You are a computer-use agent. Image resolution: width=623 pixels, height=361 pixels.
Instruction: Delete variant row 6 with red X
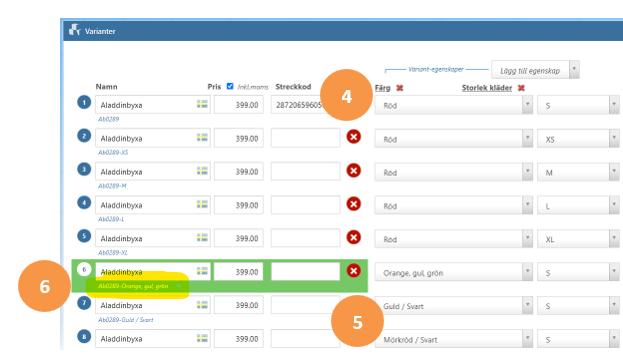click(354, 271)
